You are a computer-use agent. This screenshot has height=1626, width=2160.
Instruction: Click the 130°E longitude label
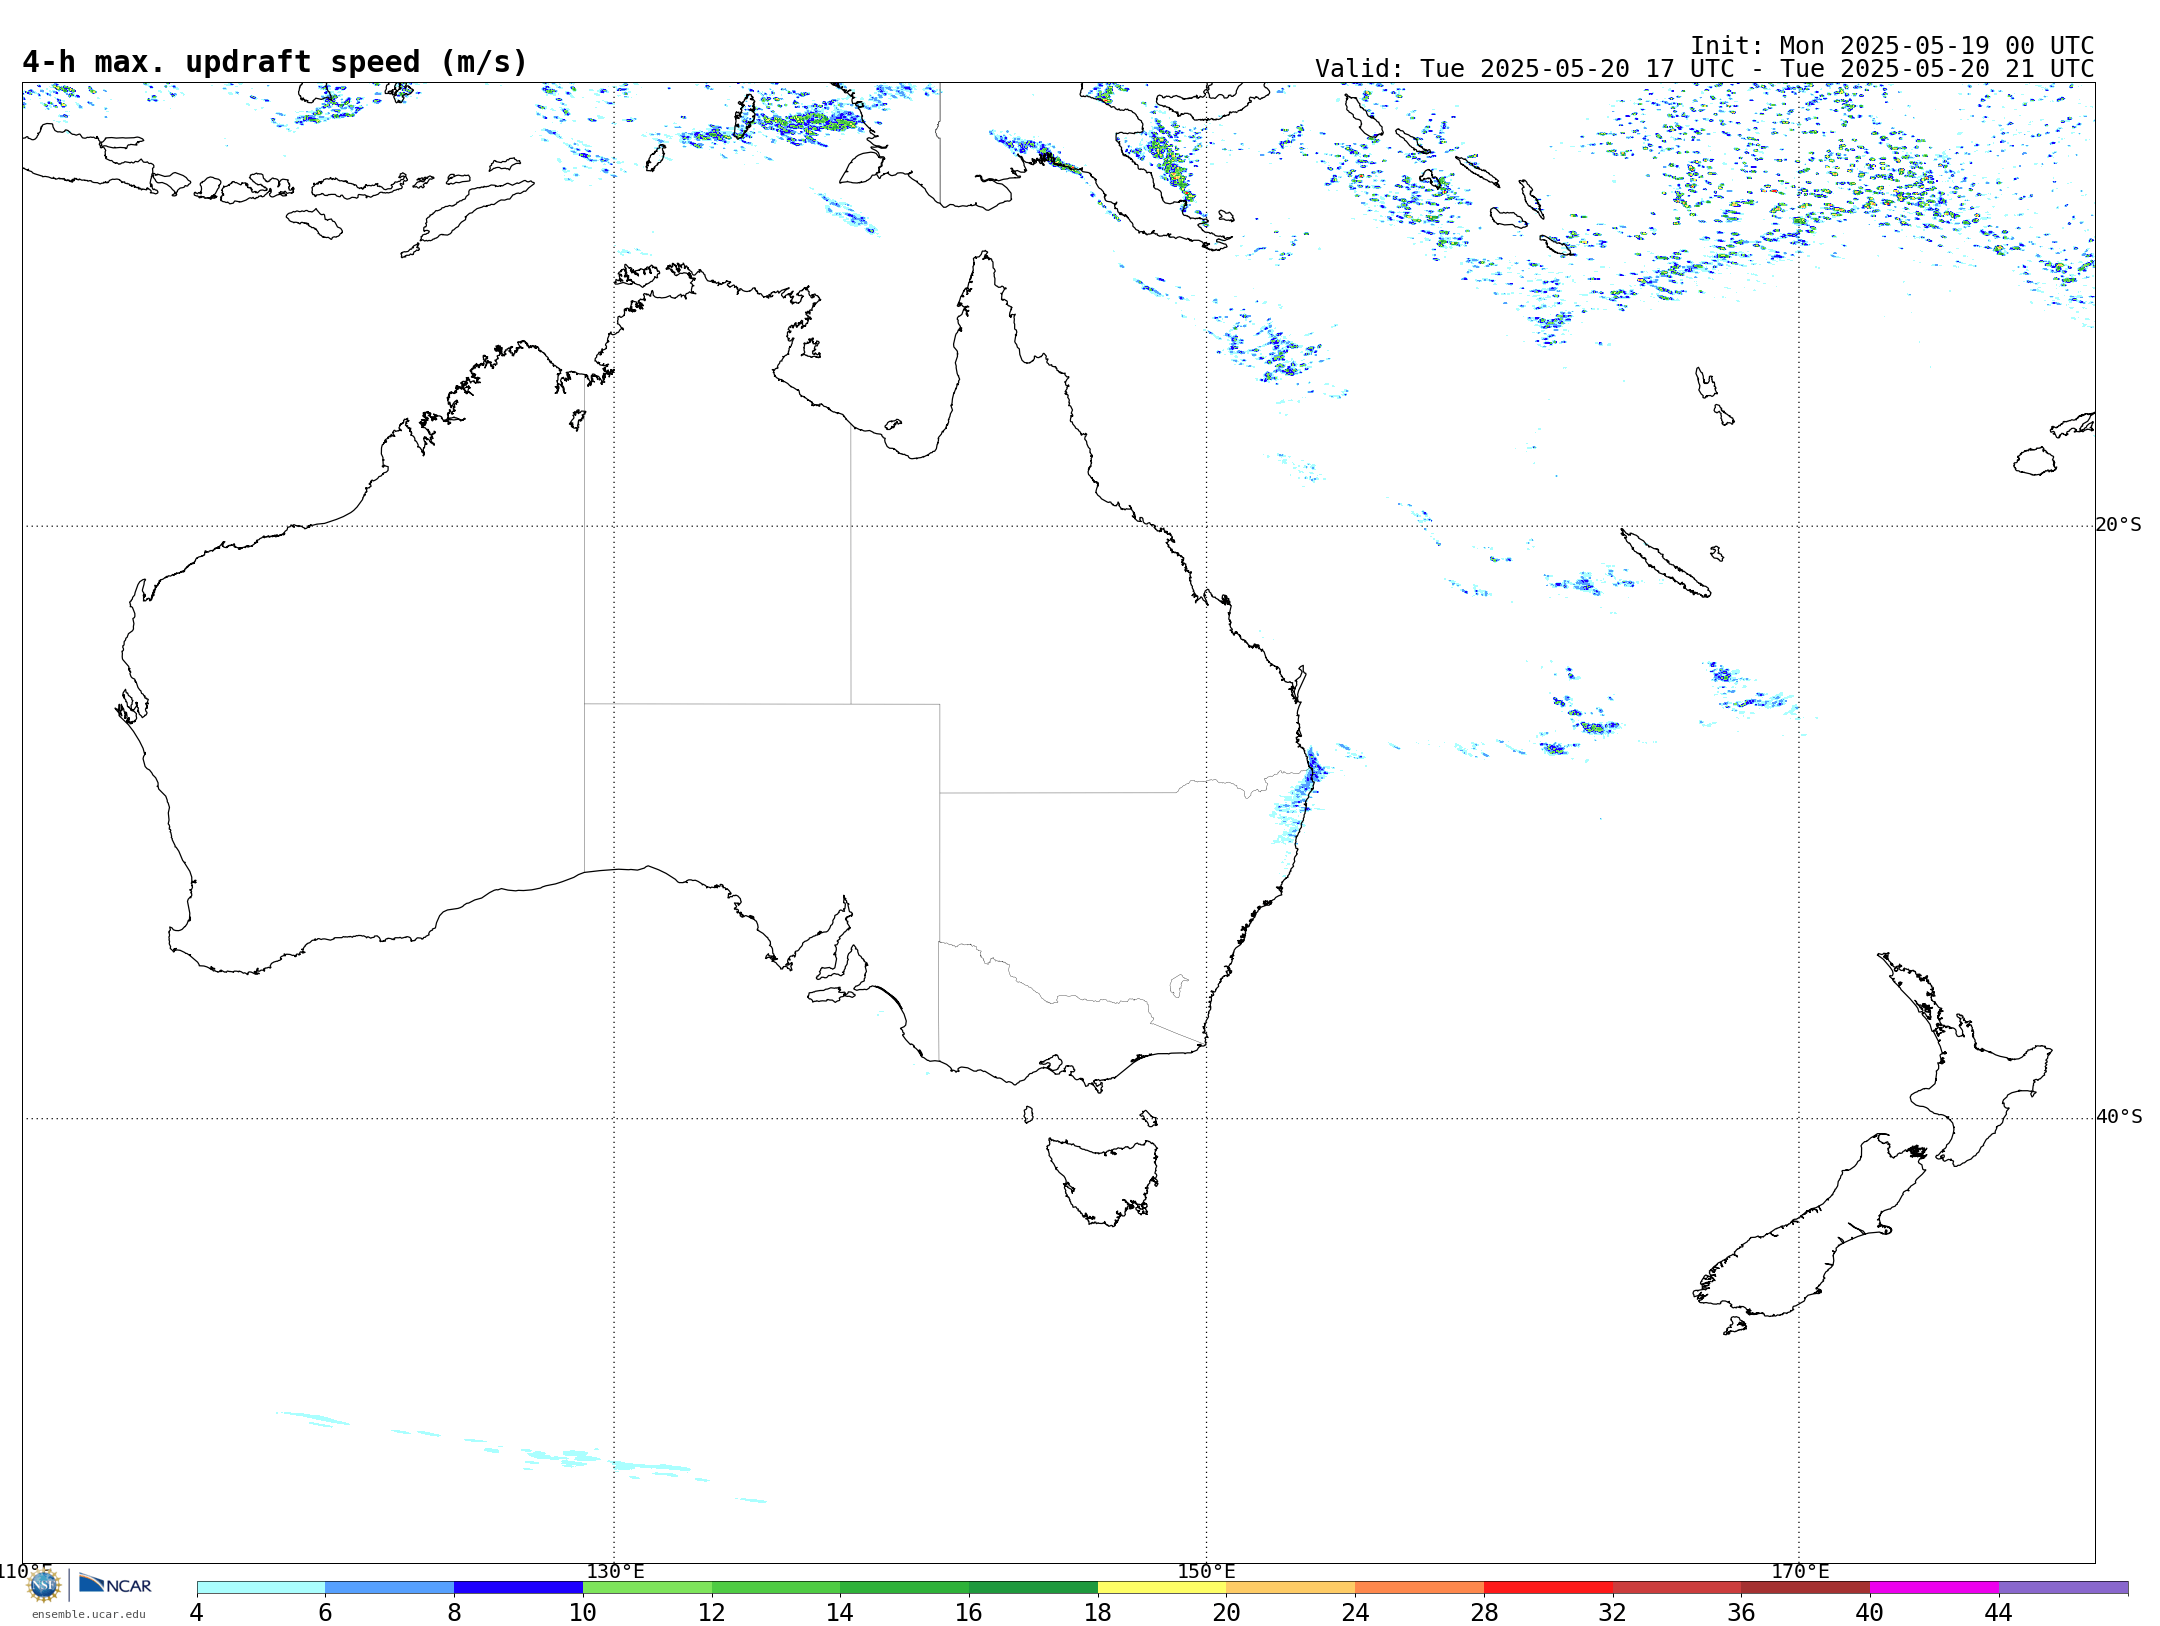tap(615, 1571)
